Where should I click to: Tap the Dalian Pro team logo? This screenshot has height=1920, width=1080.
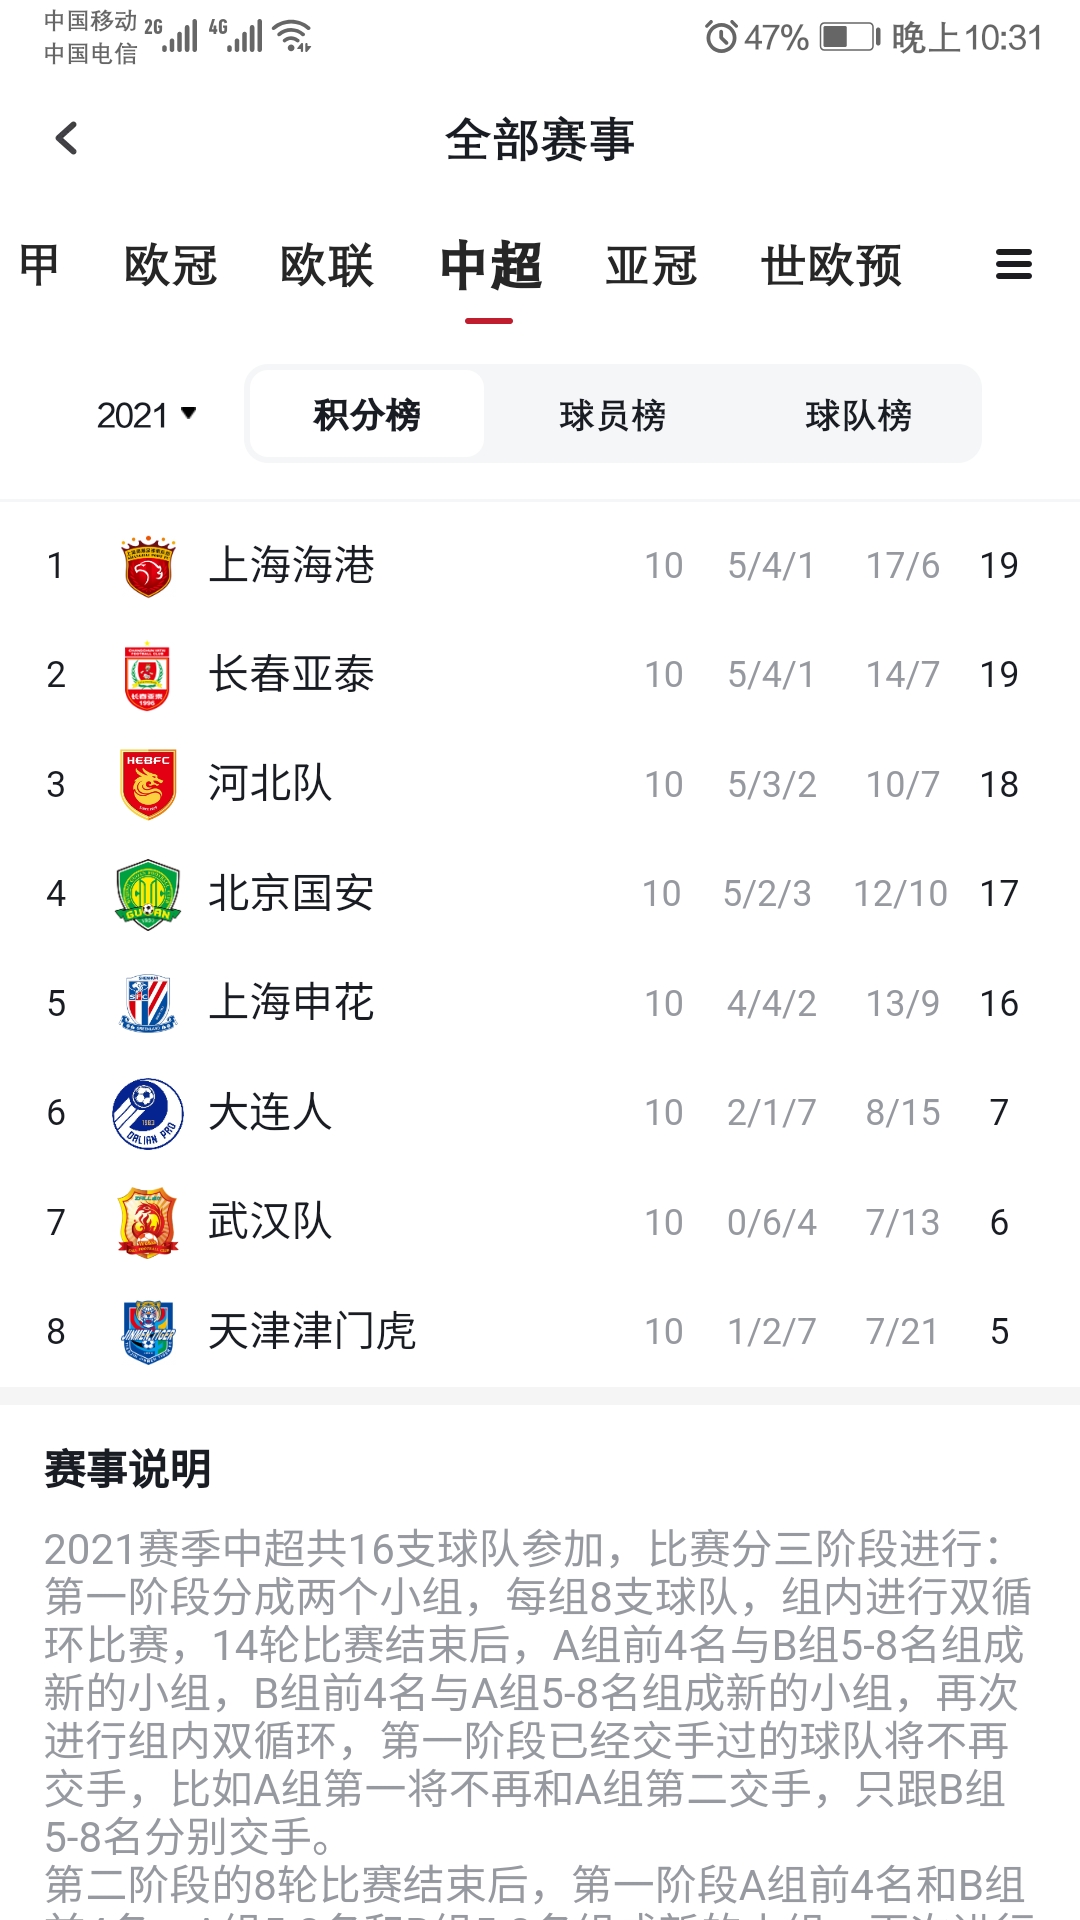[148, 1113]
